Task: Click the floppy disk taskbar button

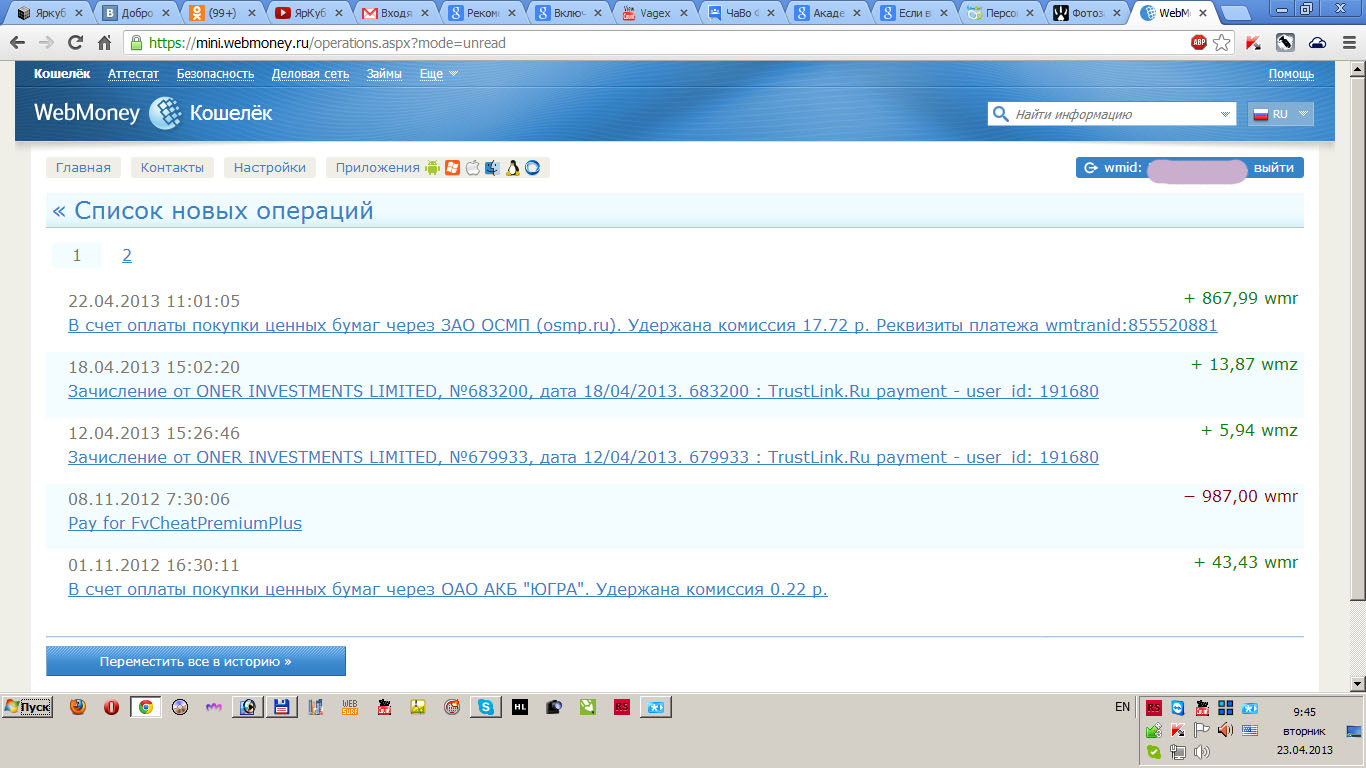Action: (x=282, y=707)
